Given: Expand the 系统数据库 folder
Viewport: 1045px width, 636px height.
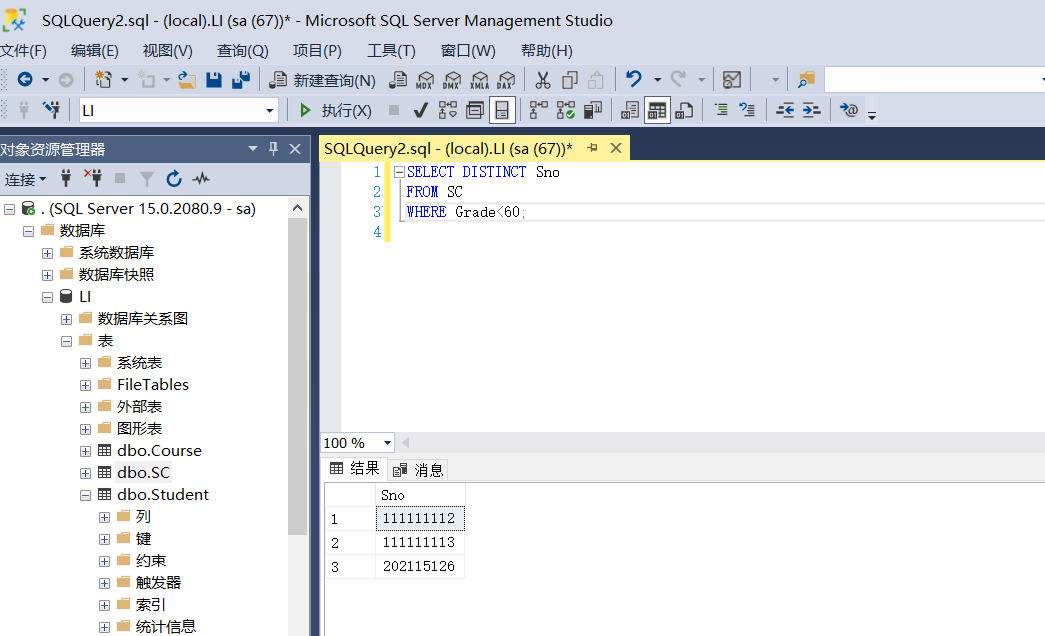Looking at the screenshot, I should pos(47,253).
